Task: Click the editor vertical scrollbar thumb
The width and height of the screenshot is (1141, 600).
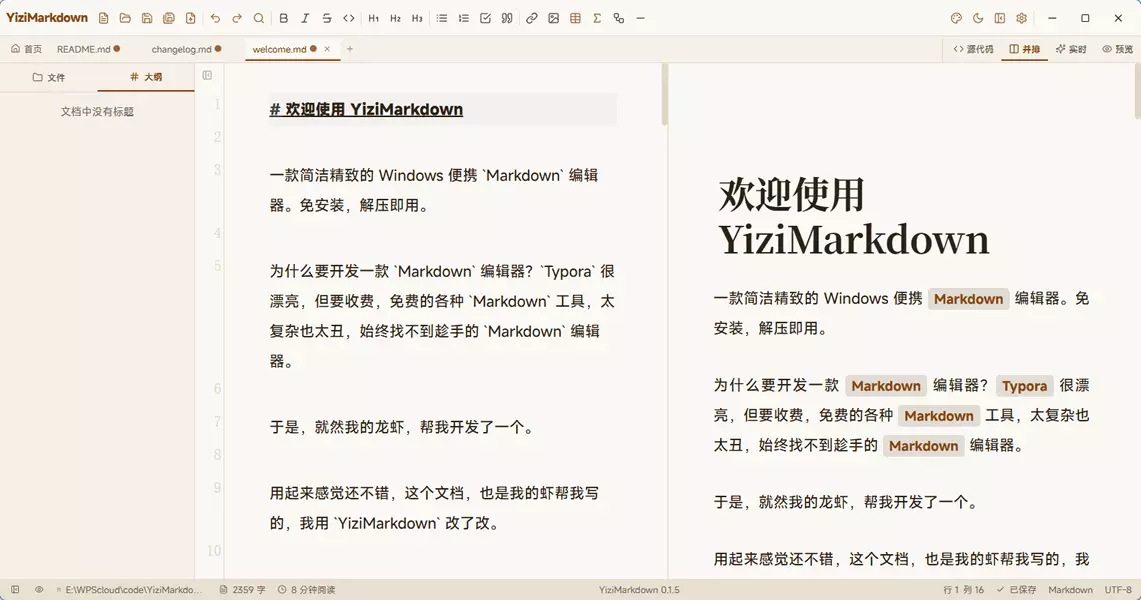Action: (x=664, y=95)
